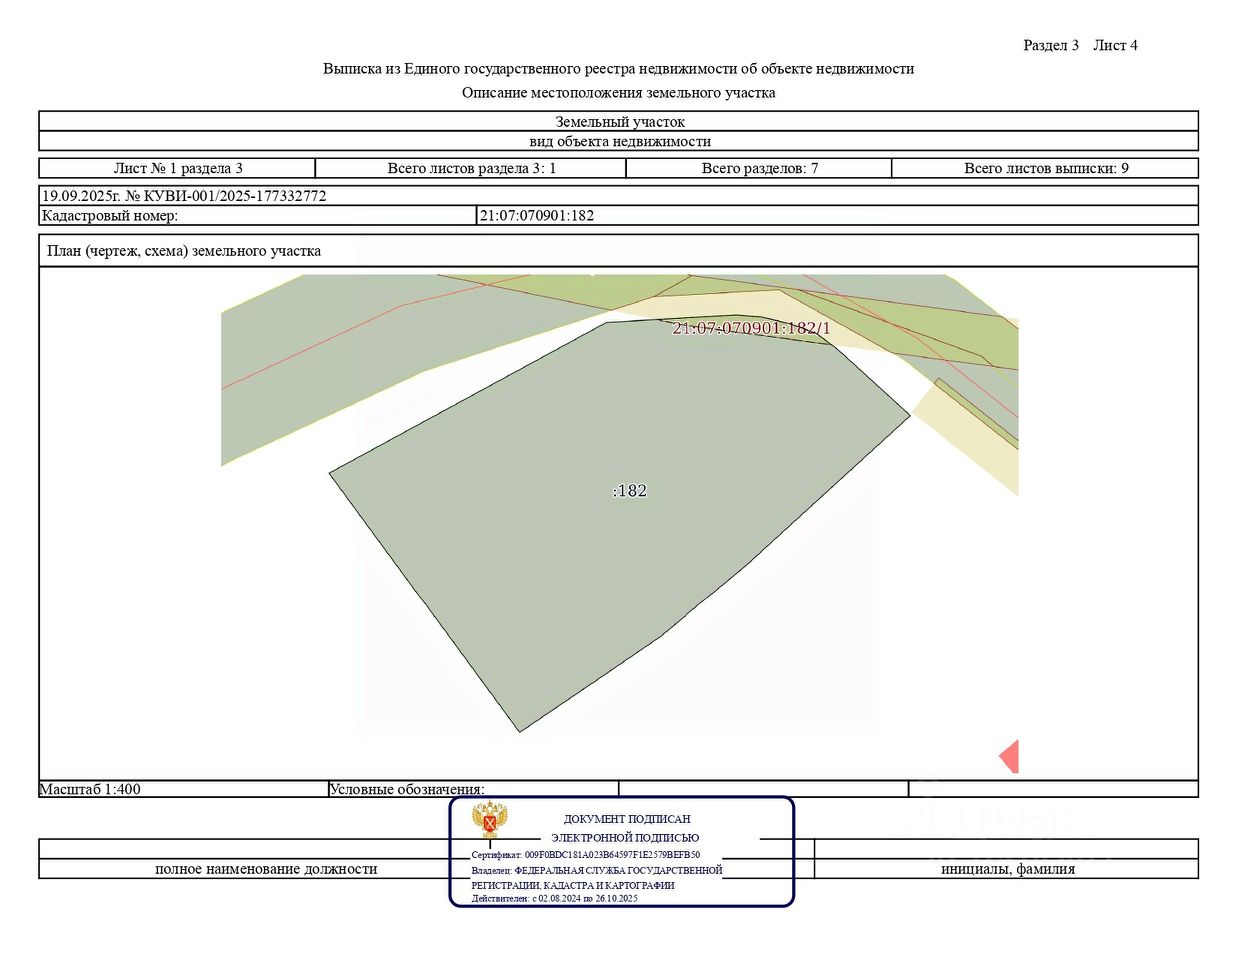Click the stamp owner line 'ФЕДЕРАЛЬНАЯ СЛУЖБА ГОСУДАРСТВЕННОЙ'
The width and height of the screenshot is (1238, 957).
(597, 870)
